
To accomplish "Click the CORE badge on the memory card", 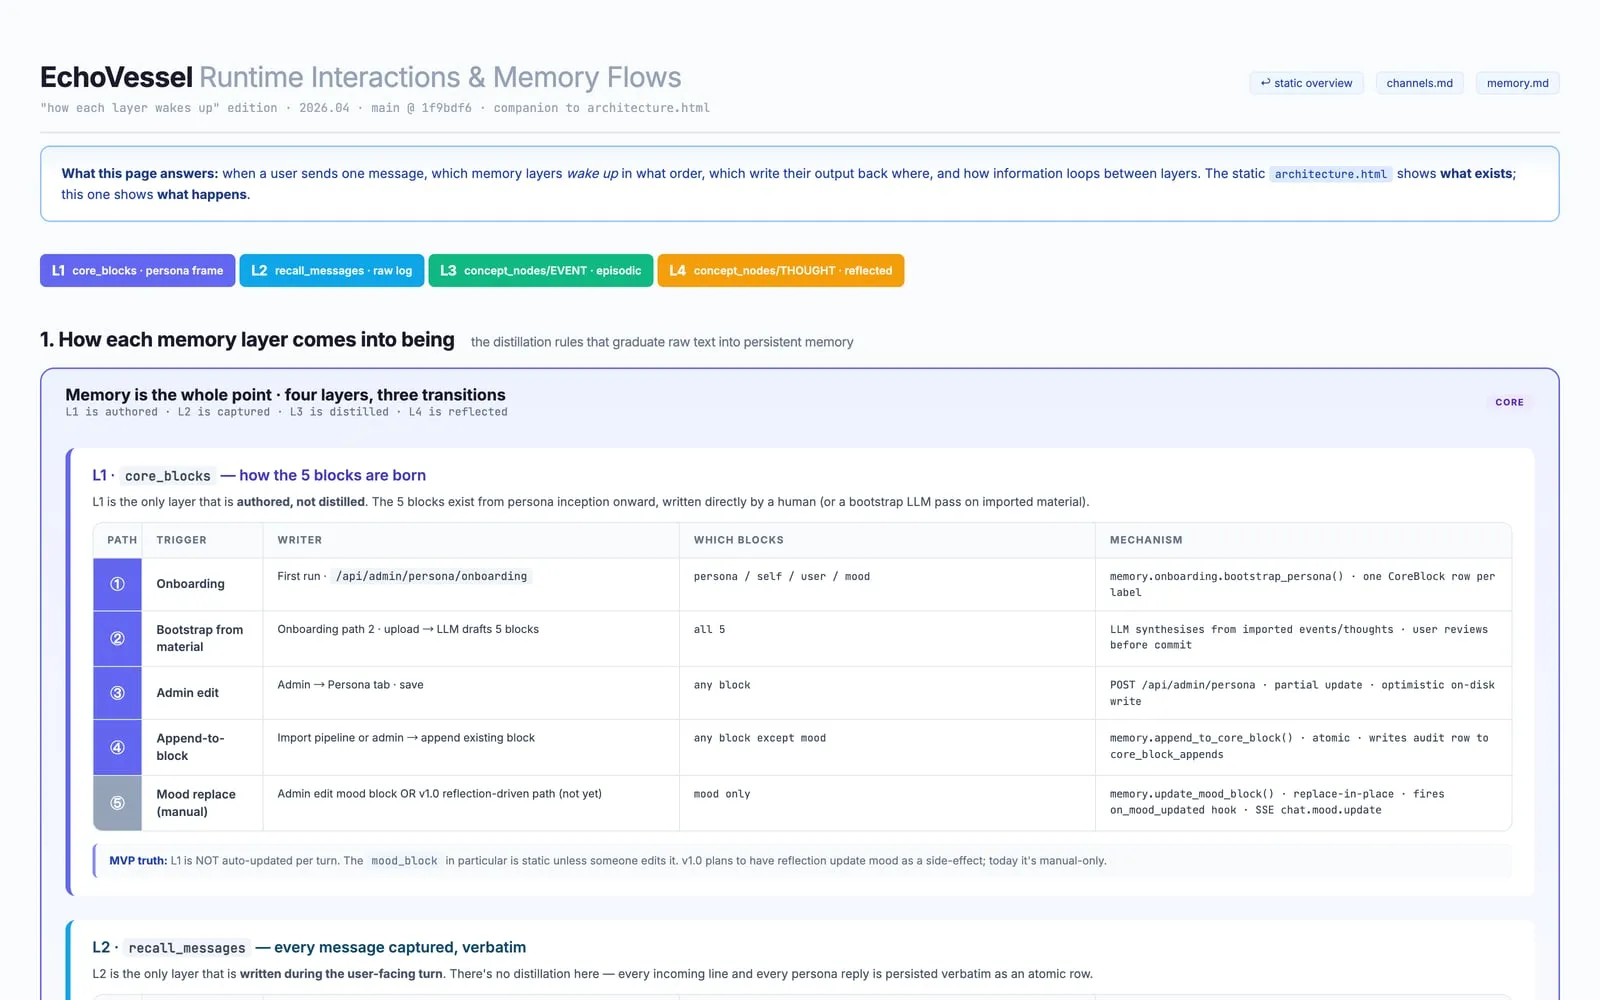I will click(1509, 402).
